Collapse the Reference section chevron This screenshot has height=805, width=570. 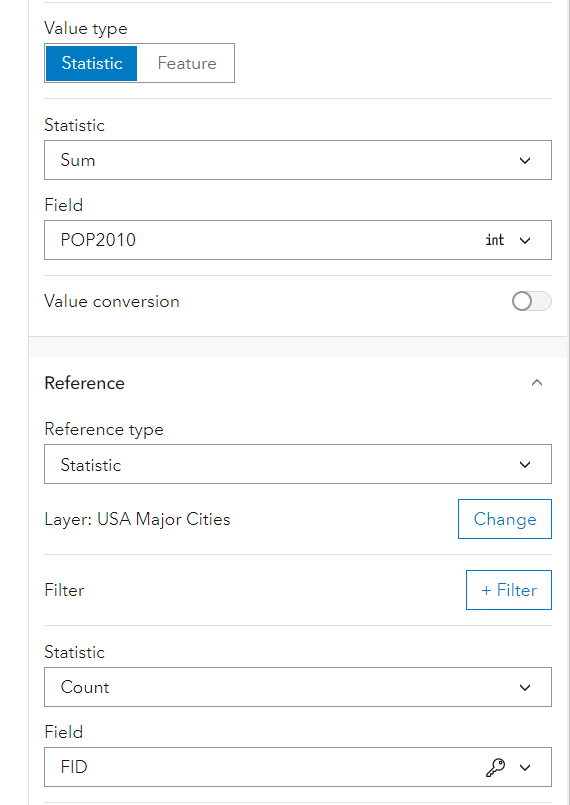tap(537, 383)
